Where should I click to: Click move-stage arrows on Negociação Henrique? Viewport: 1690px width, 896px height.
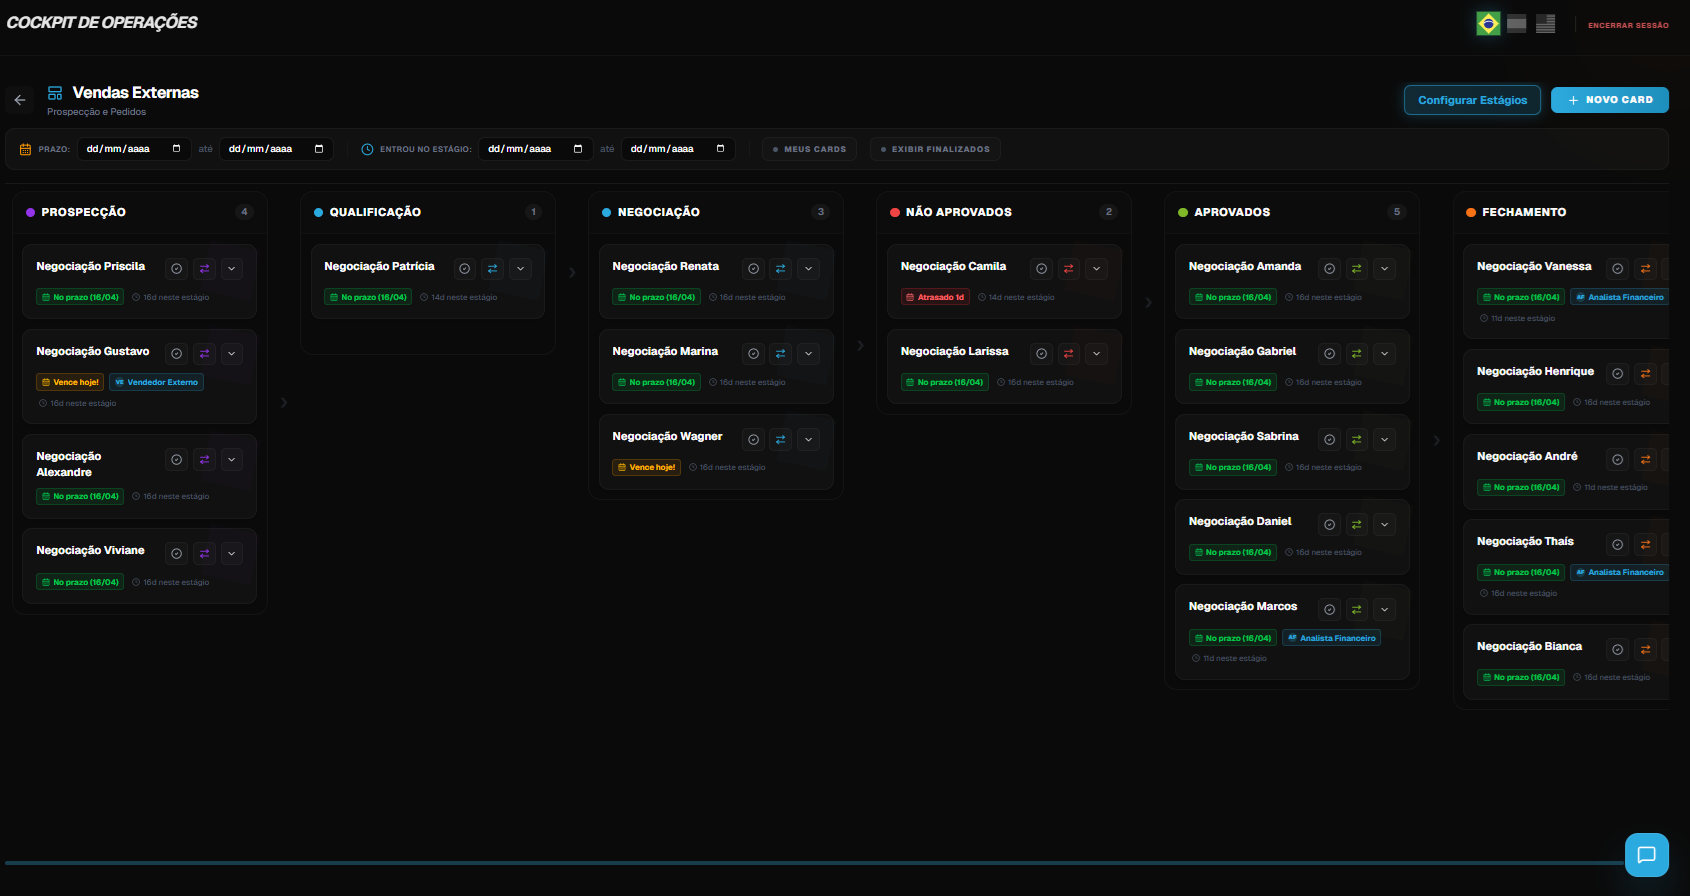1645,374
